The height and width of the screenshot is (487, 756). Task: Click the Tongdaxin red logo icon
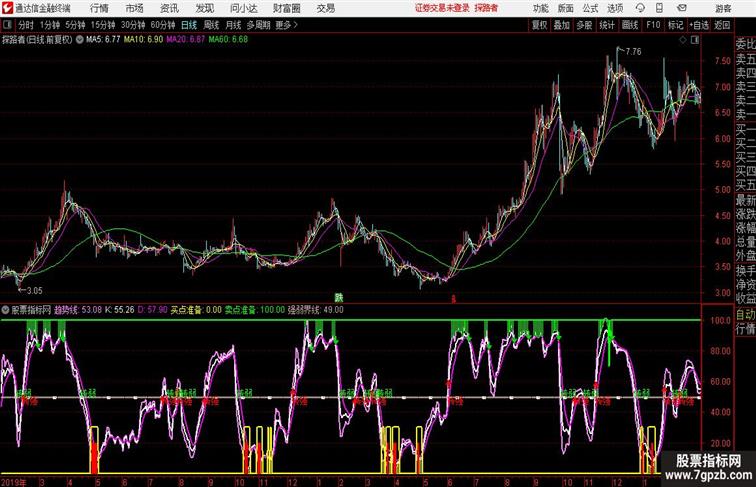click(x=7, y=8)
